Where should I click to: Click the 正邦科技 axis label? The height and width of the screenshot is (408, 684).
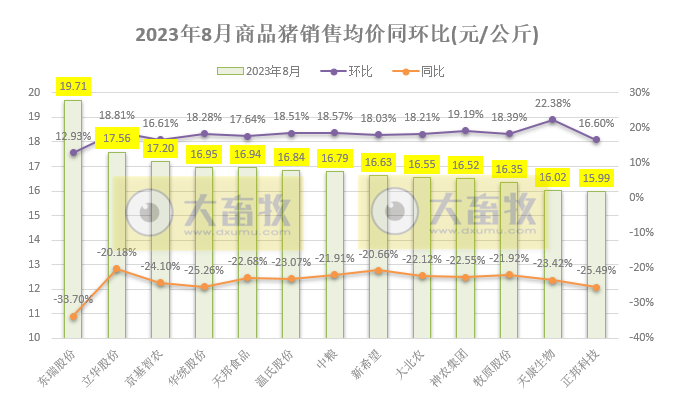click(x=580, y=368)
